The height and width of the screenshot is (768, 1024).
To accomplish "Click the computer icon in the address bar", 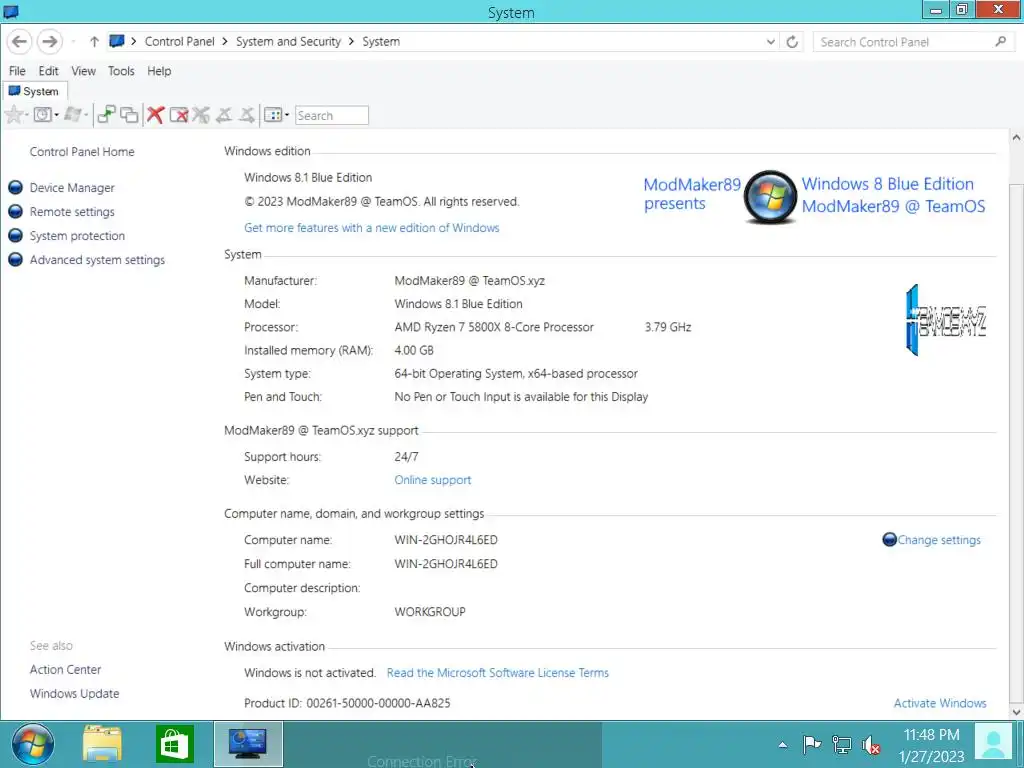I will point(117,41).
